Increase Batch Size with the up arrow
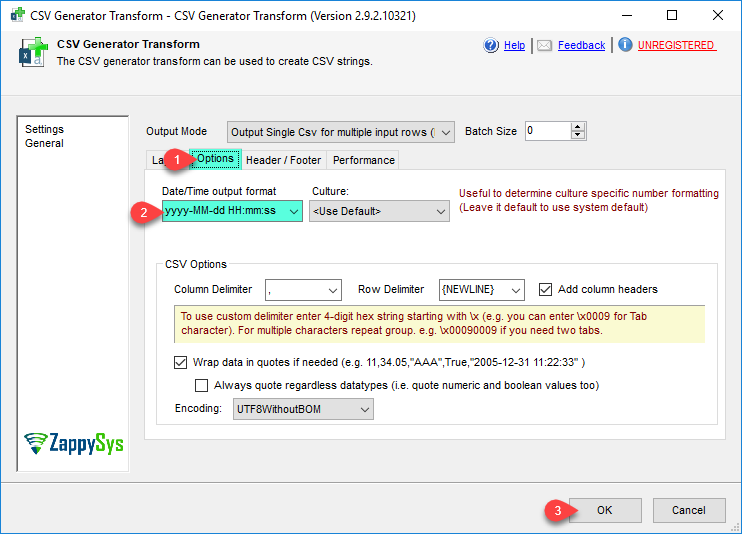 pyautogui.click(x=578, y=127)
